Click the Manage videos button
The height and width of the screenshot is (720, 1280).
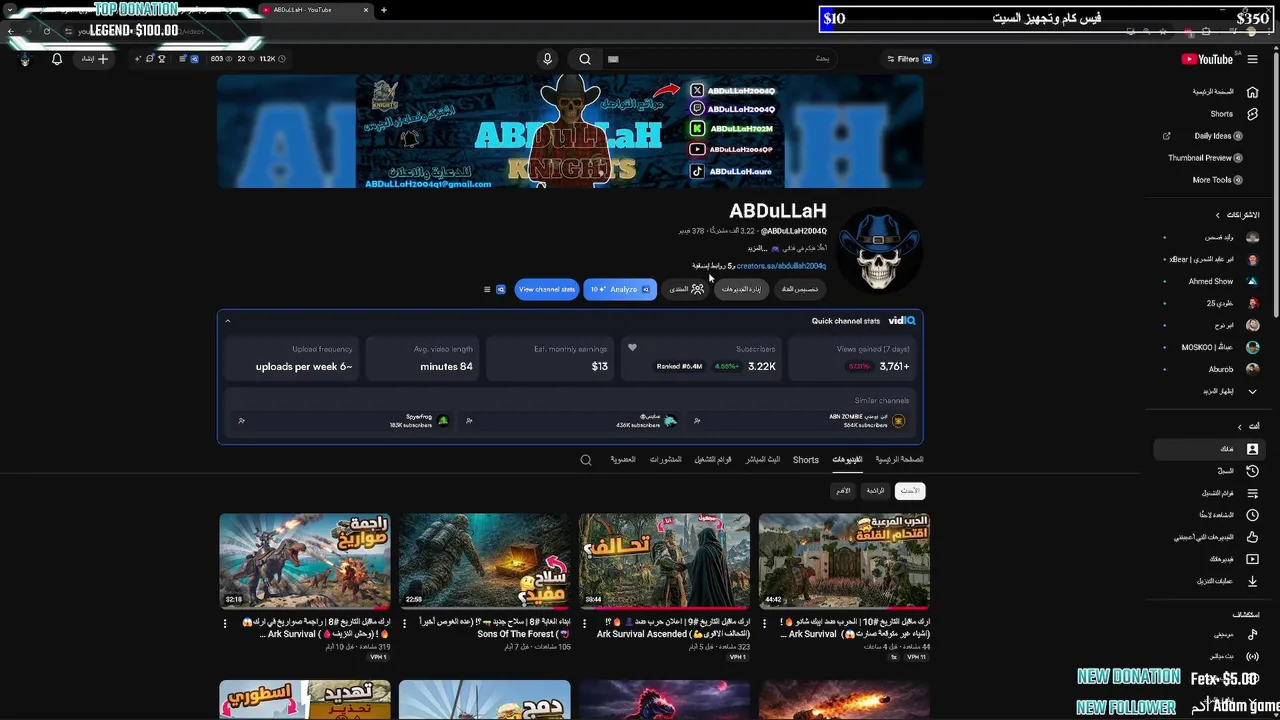click(741, 289)
